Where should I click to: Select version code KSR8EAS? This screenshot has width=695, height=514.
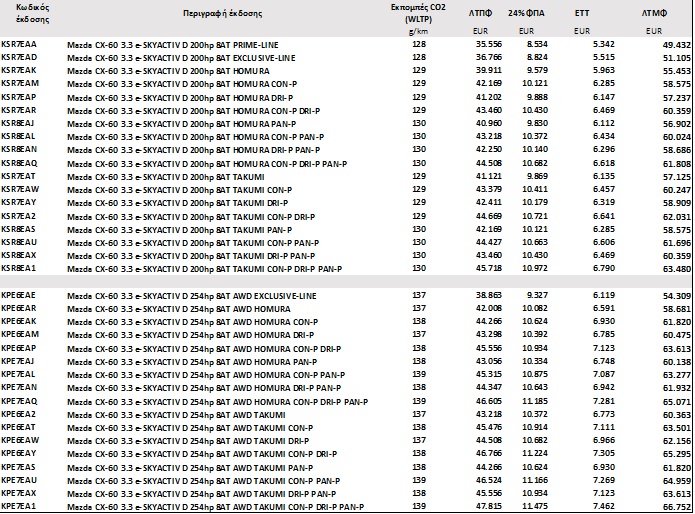point(18,229)
